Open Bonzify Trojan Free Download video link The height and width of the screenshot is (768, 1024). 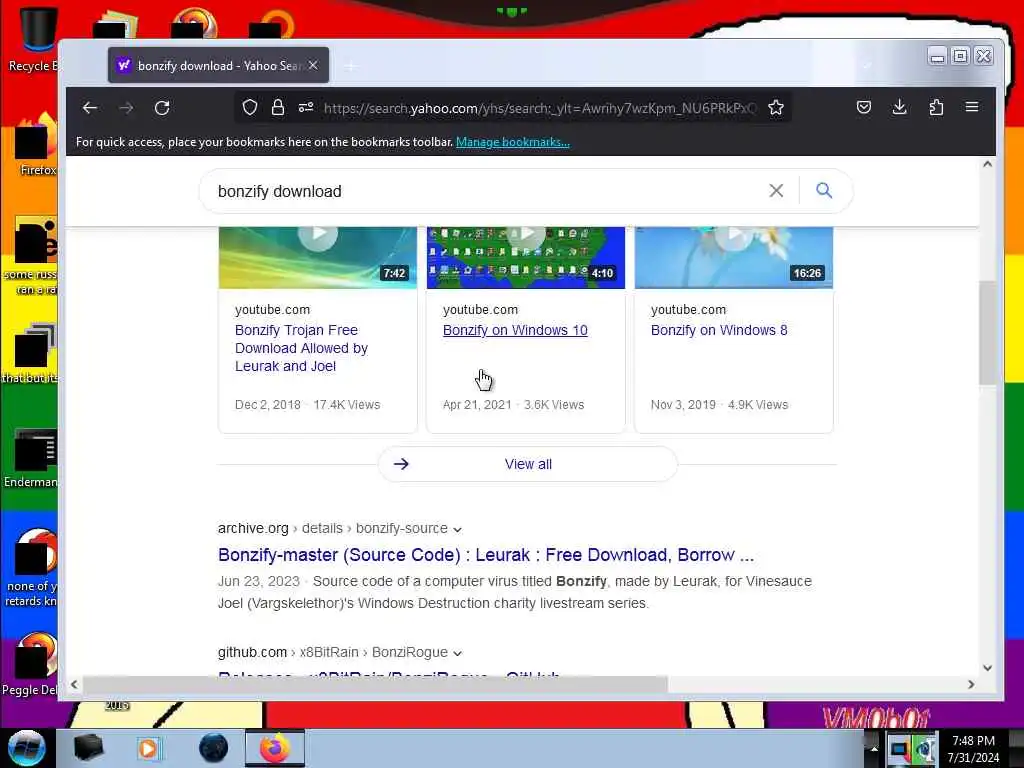pos(301,348)
